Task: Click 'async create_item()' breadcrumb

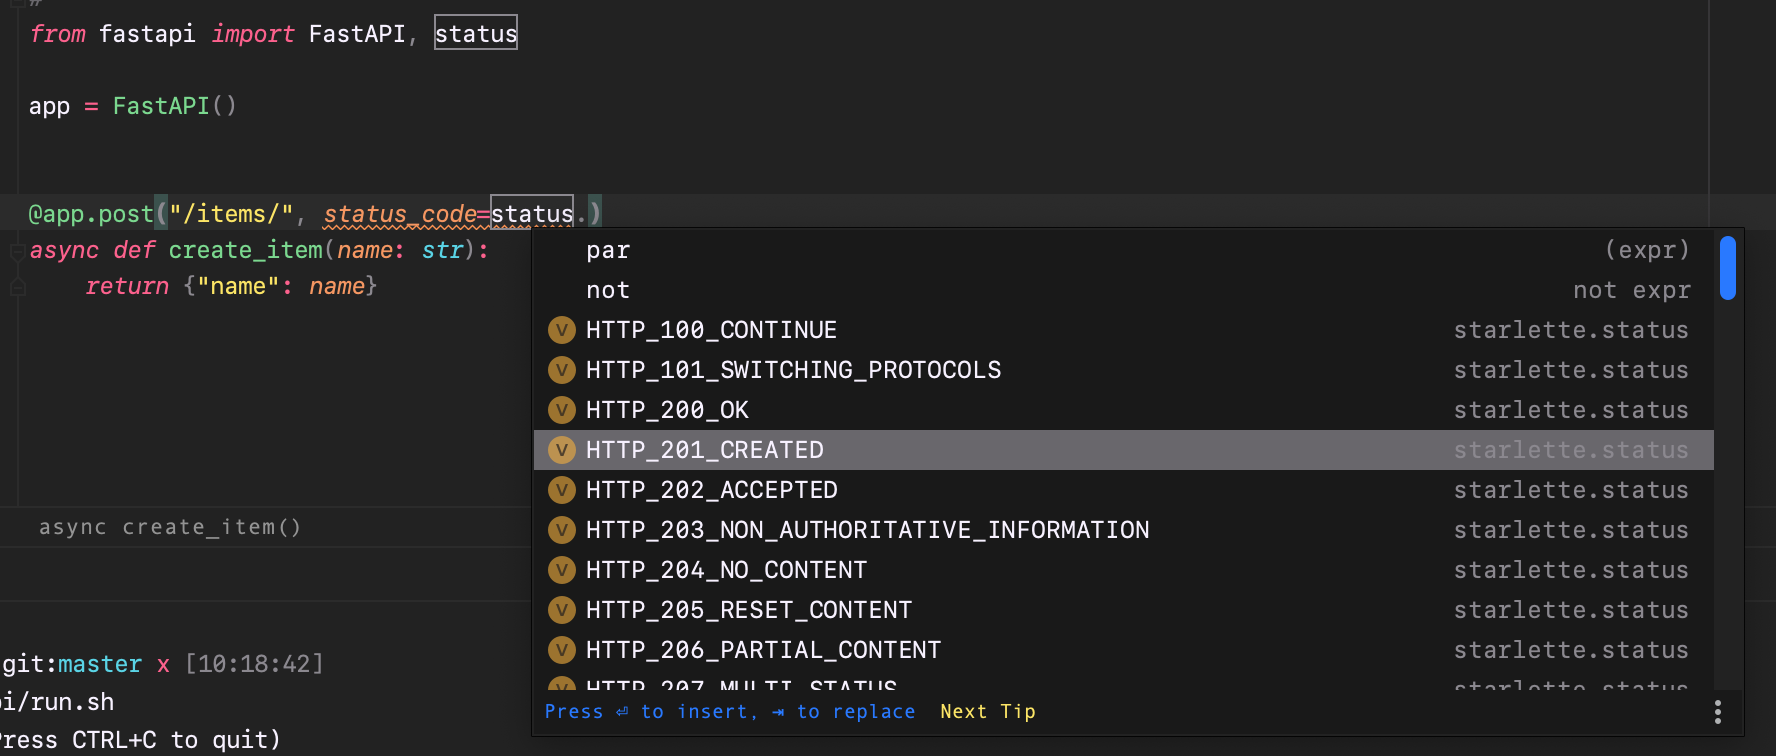Action: (170, 527)
